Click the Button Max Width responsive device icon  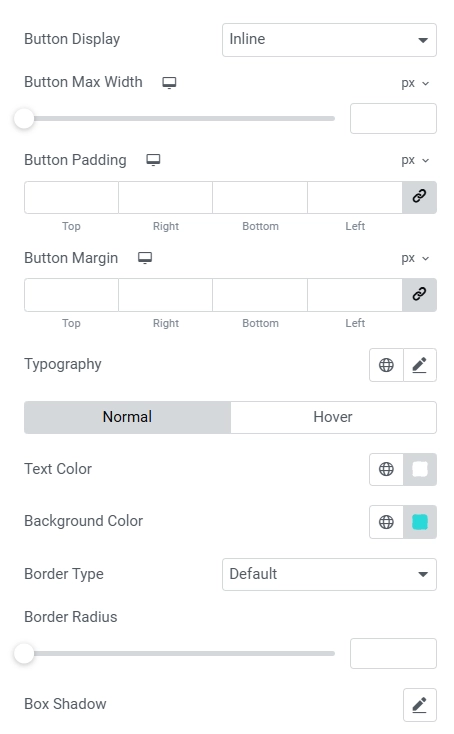click(x=169, y=83)
